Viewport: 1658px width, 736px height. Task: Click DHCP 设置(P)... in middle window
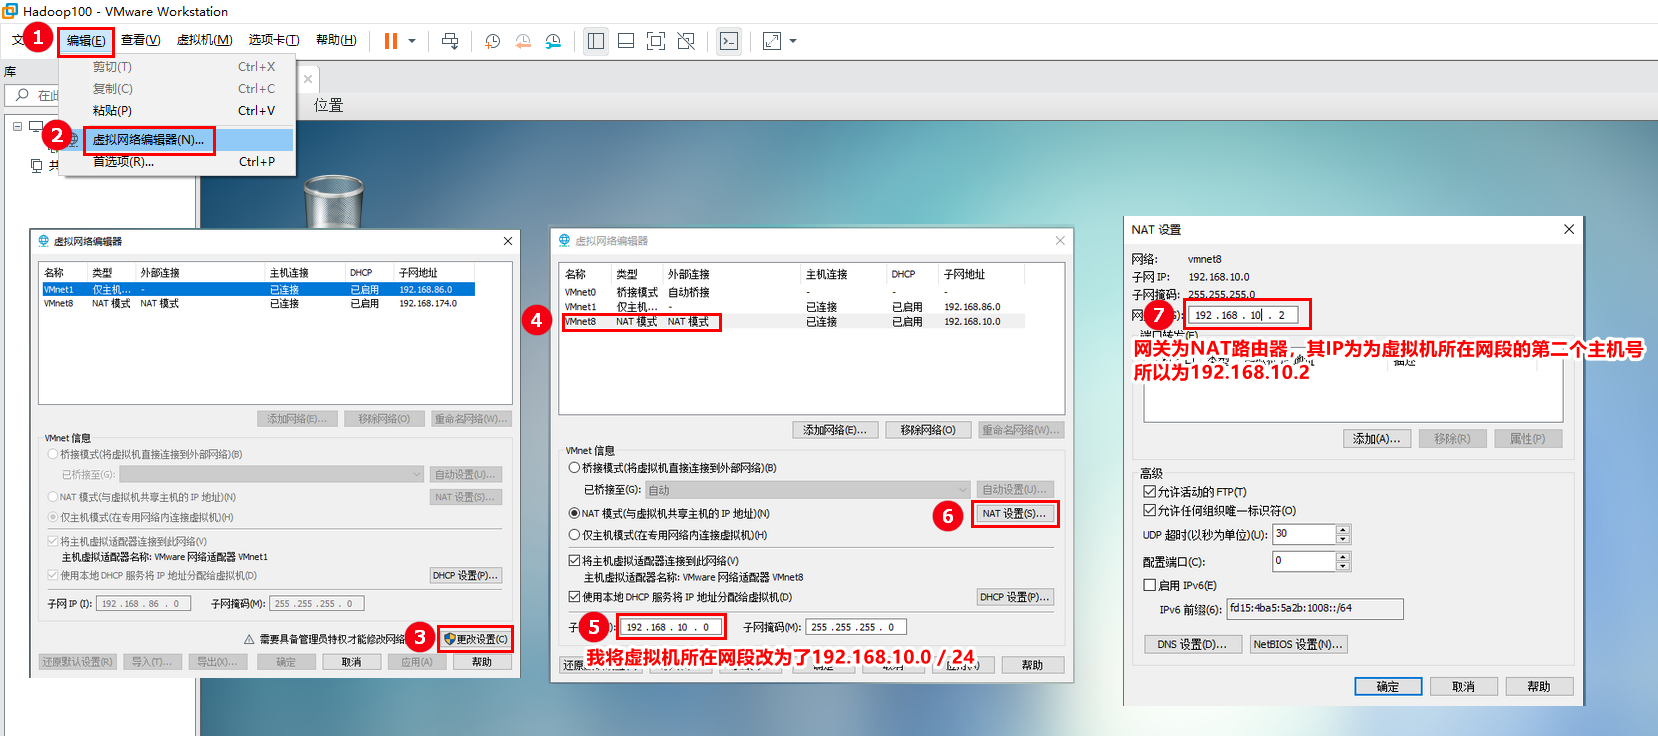click(x=1015, y=597)
